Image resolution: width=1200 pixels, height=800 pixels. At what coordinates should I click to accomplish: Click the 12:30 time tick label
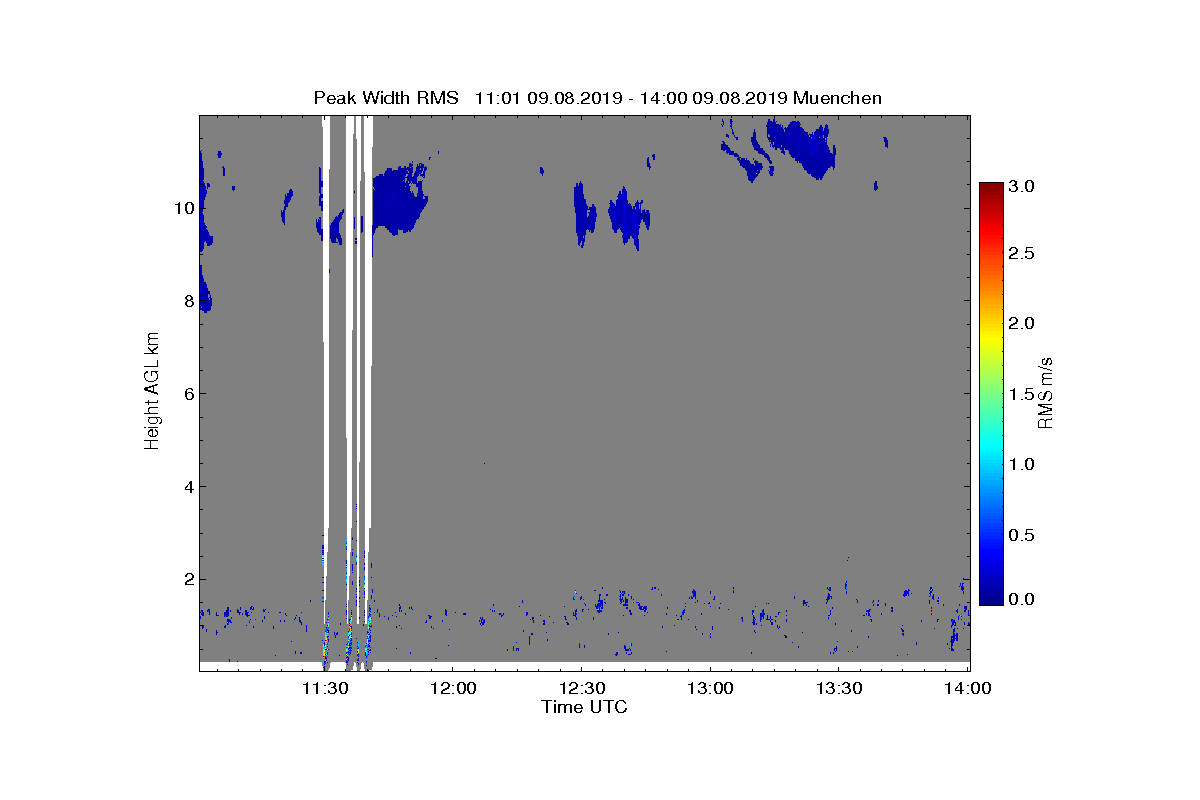[581, 689]
